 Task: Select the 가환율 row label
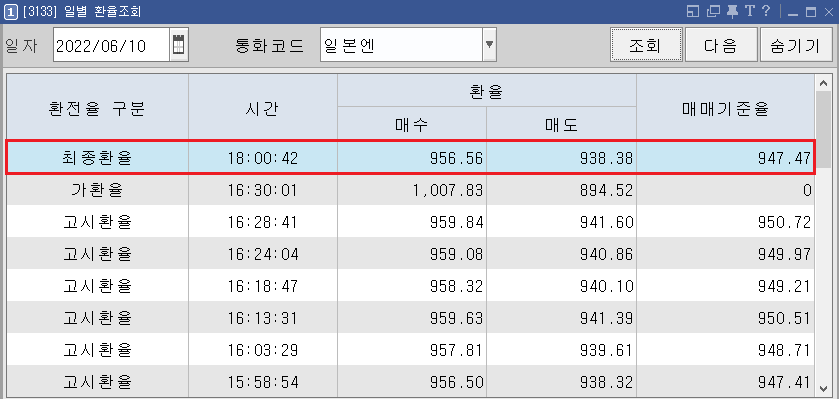(97, 190)
